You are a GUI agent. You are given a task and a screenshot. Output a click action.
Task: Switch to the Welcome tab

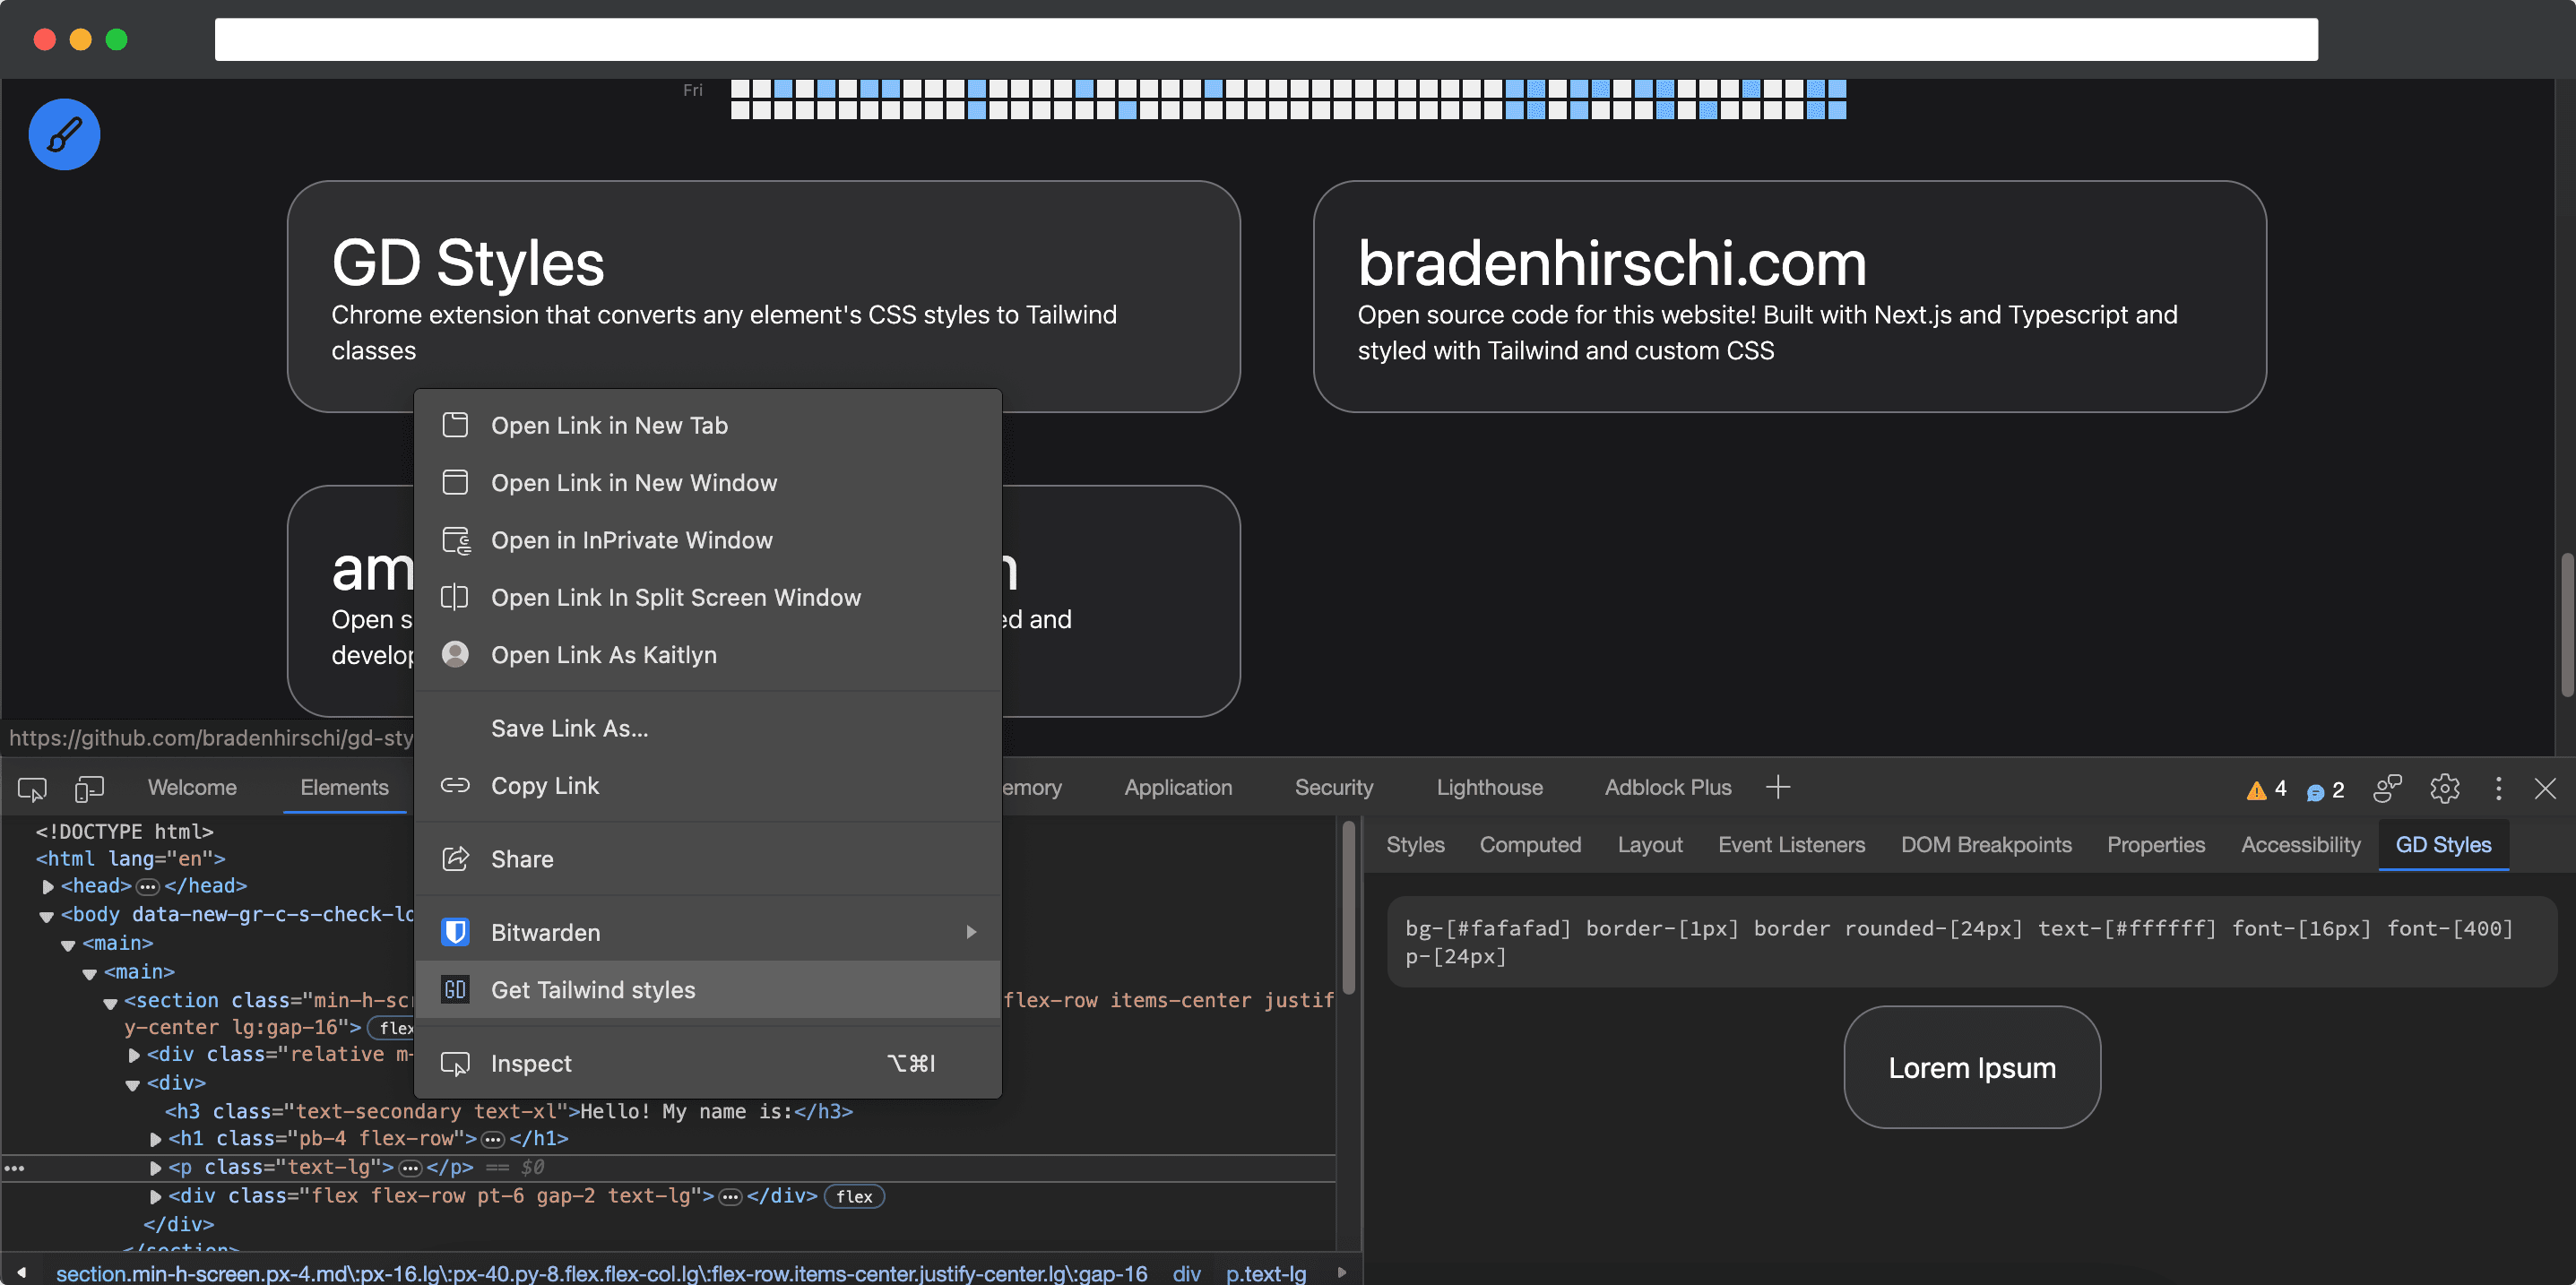[192, 787]
